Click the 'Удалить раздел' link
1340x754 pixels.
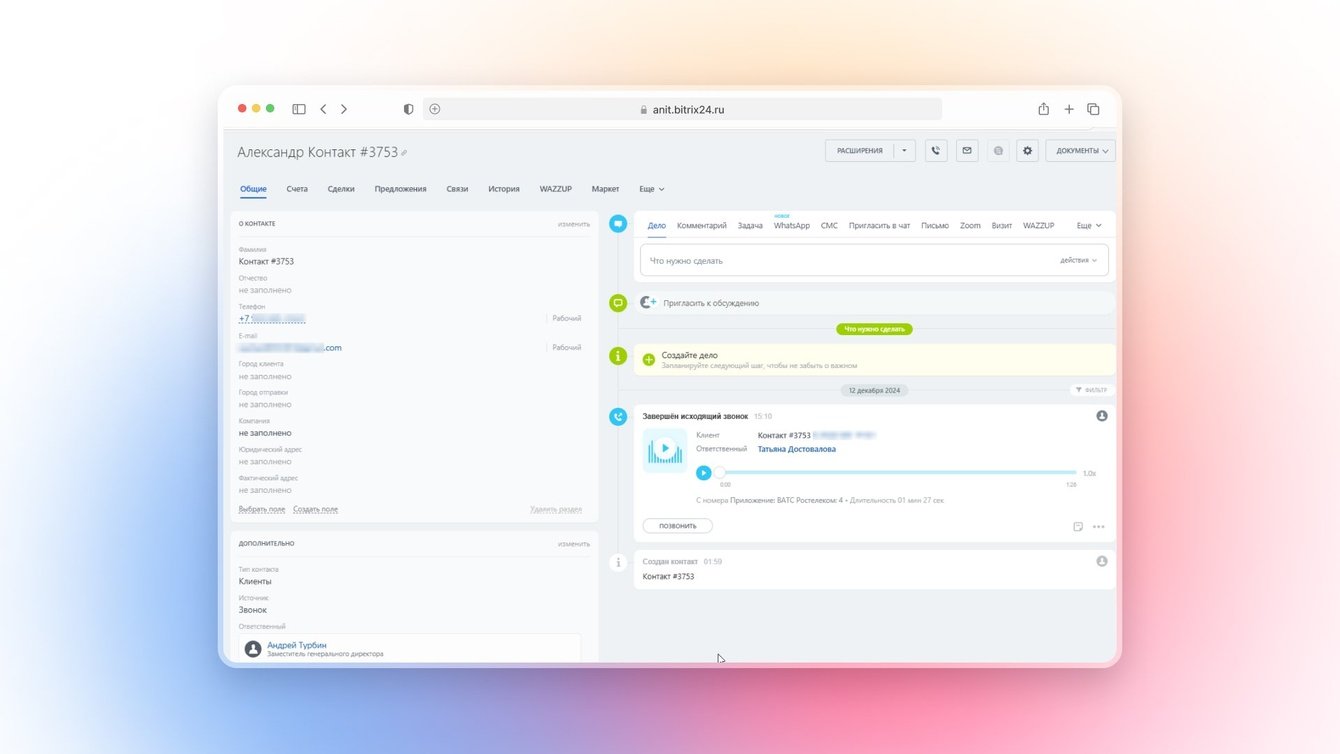pyautogui.click(x=556, y=509)
